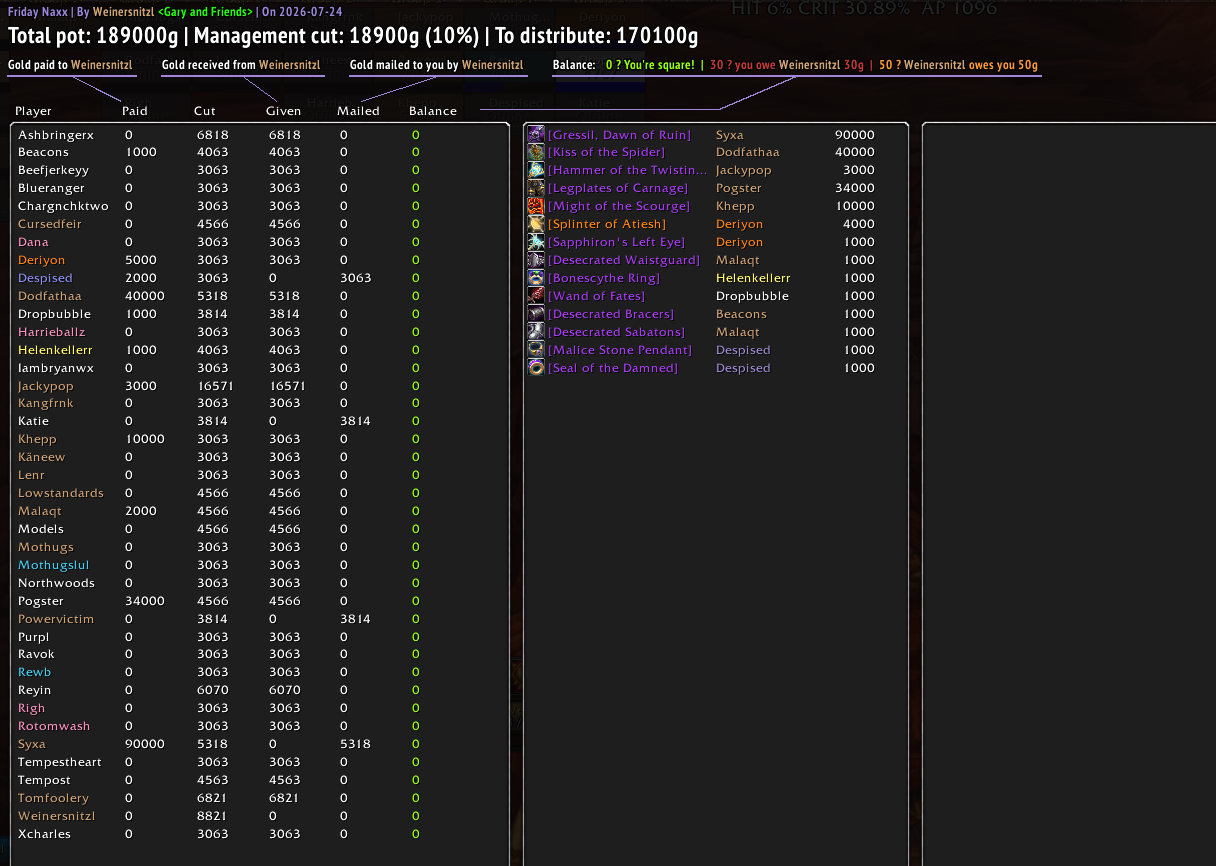This screenshot has width=1216, height=866.
Task: Click the Desecrated Sabatons item icon
Action: pos(536,332)
